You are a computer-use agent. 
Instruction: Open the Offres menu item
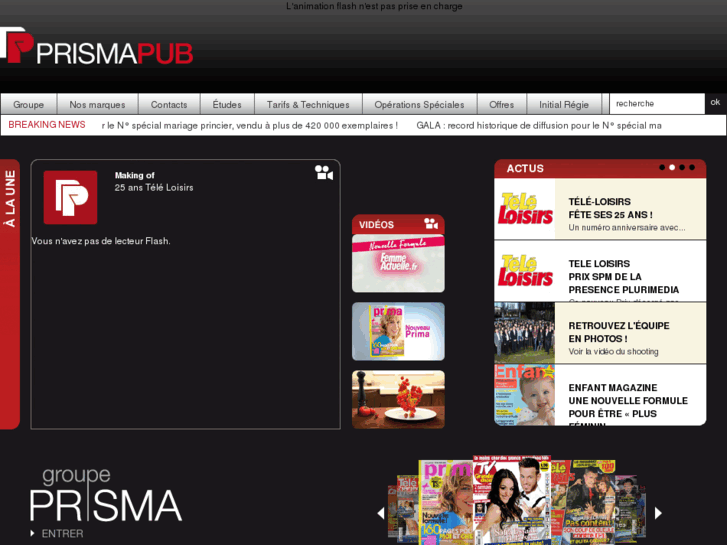502,104
